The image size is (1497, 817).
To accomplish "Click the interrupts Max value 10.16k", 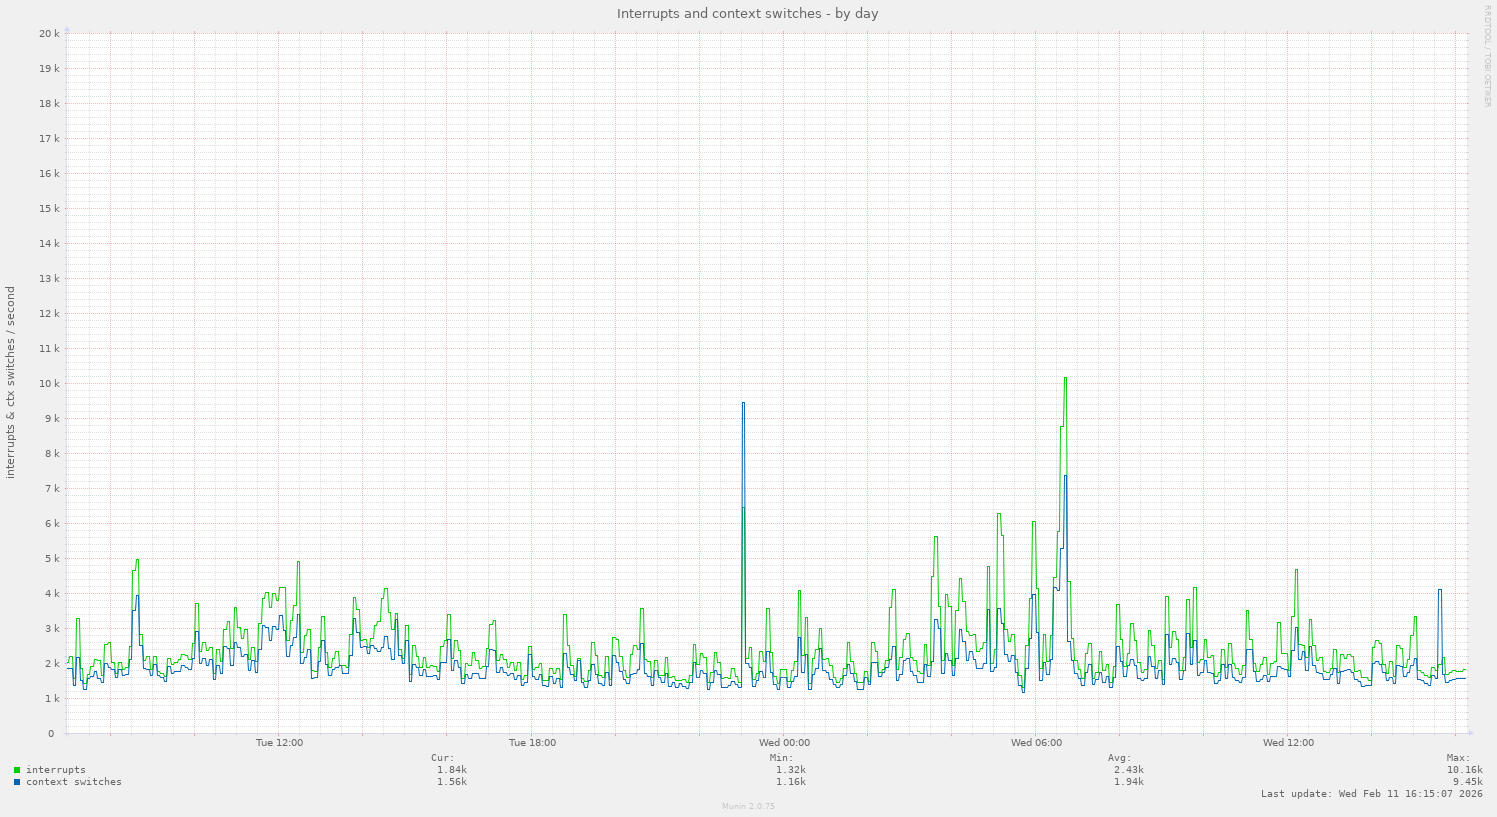I will 1464,770.
